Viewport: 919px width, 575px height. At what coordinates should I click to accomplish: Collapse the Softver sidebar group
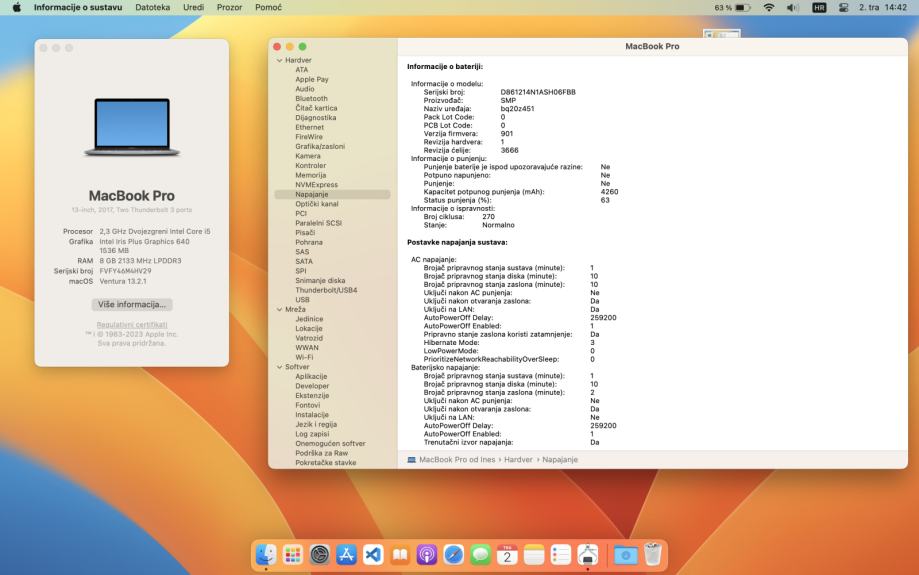click(279, 367)
